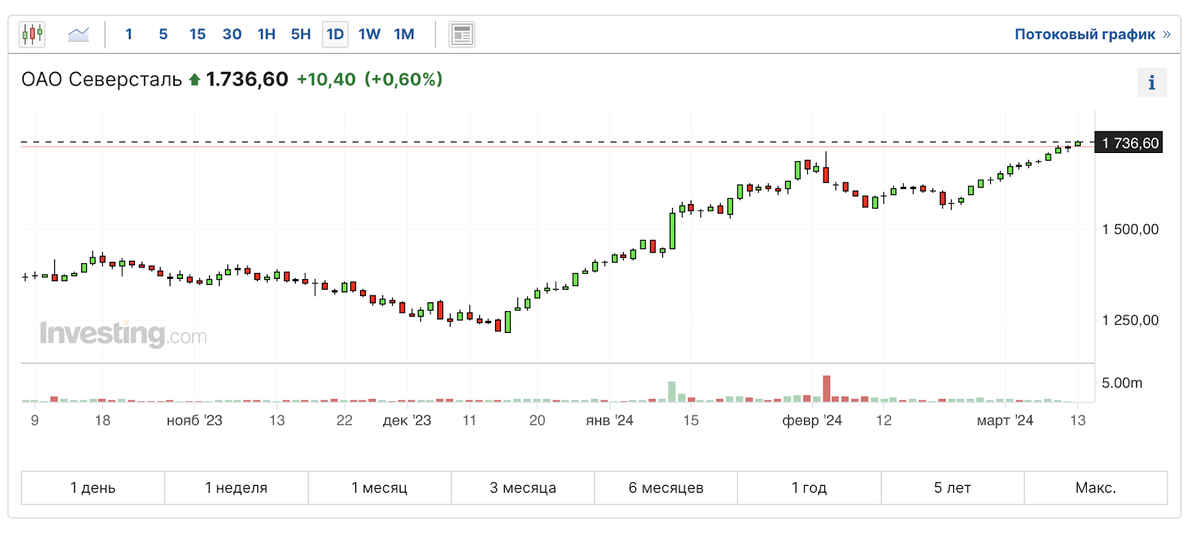Set range to 6 месяцев
This screenshot has width=1200, height=537.
pos(666,488)
